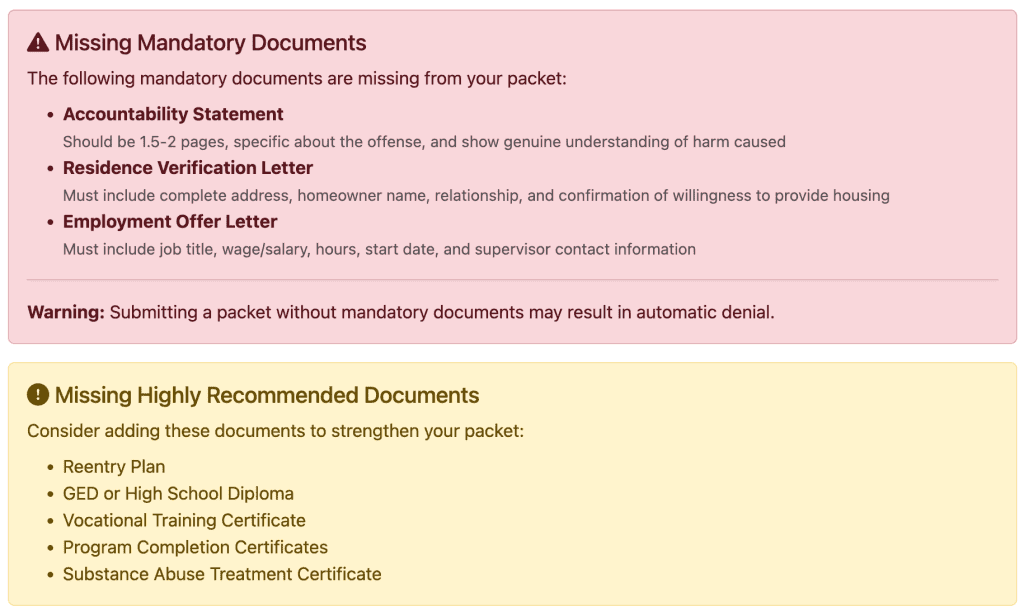This screenshot has height=611, width=1024.
Task: Click the Vocational Training Certificate item
Action: click(x=184, y=521)
